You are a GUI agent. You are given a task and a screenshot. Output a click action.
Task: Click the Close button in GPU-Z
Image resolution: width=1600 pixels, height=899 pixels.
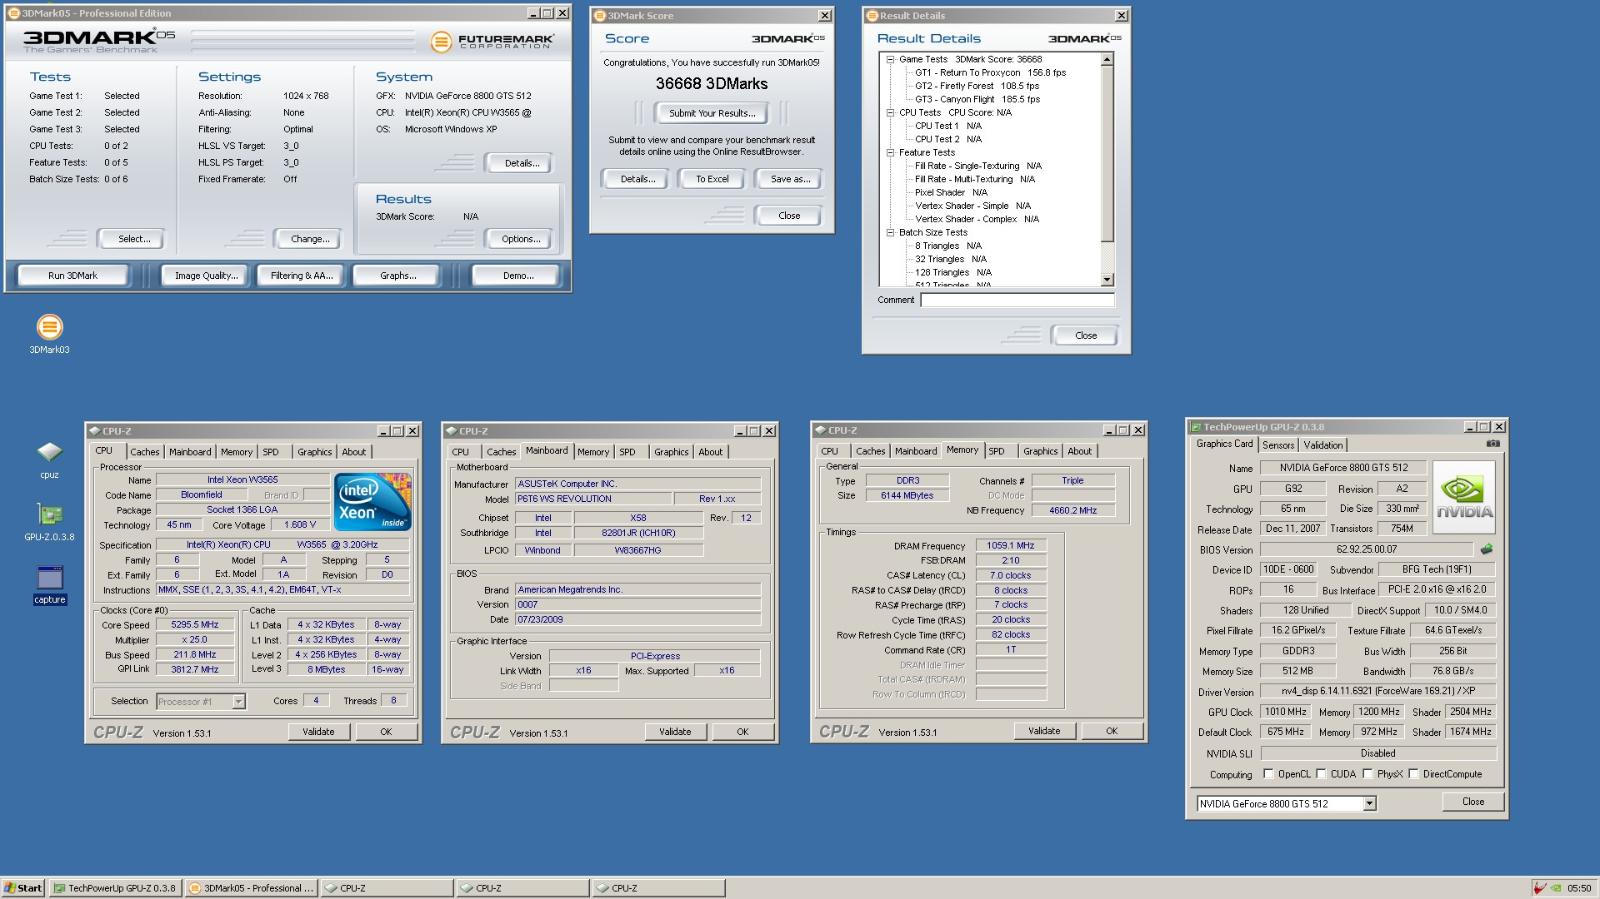click(1473, 802)
